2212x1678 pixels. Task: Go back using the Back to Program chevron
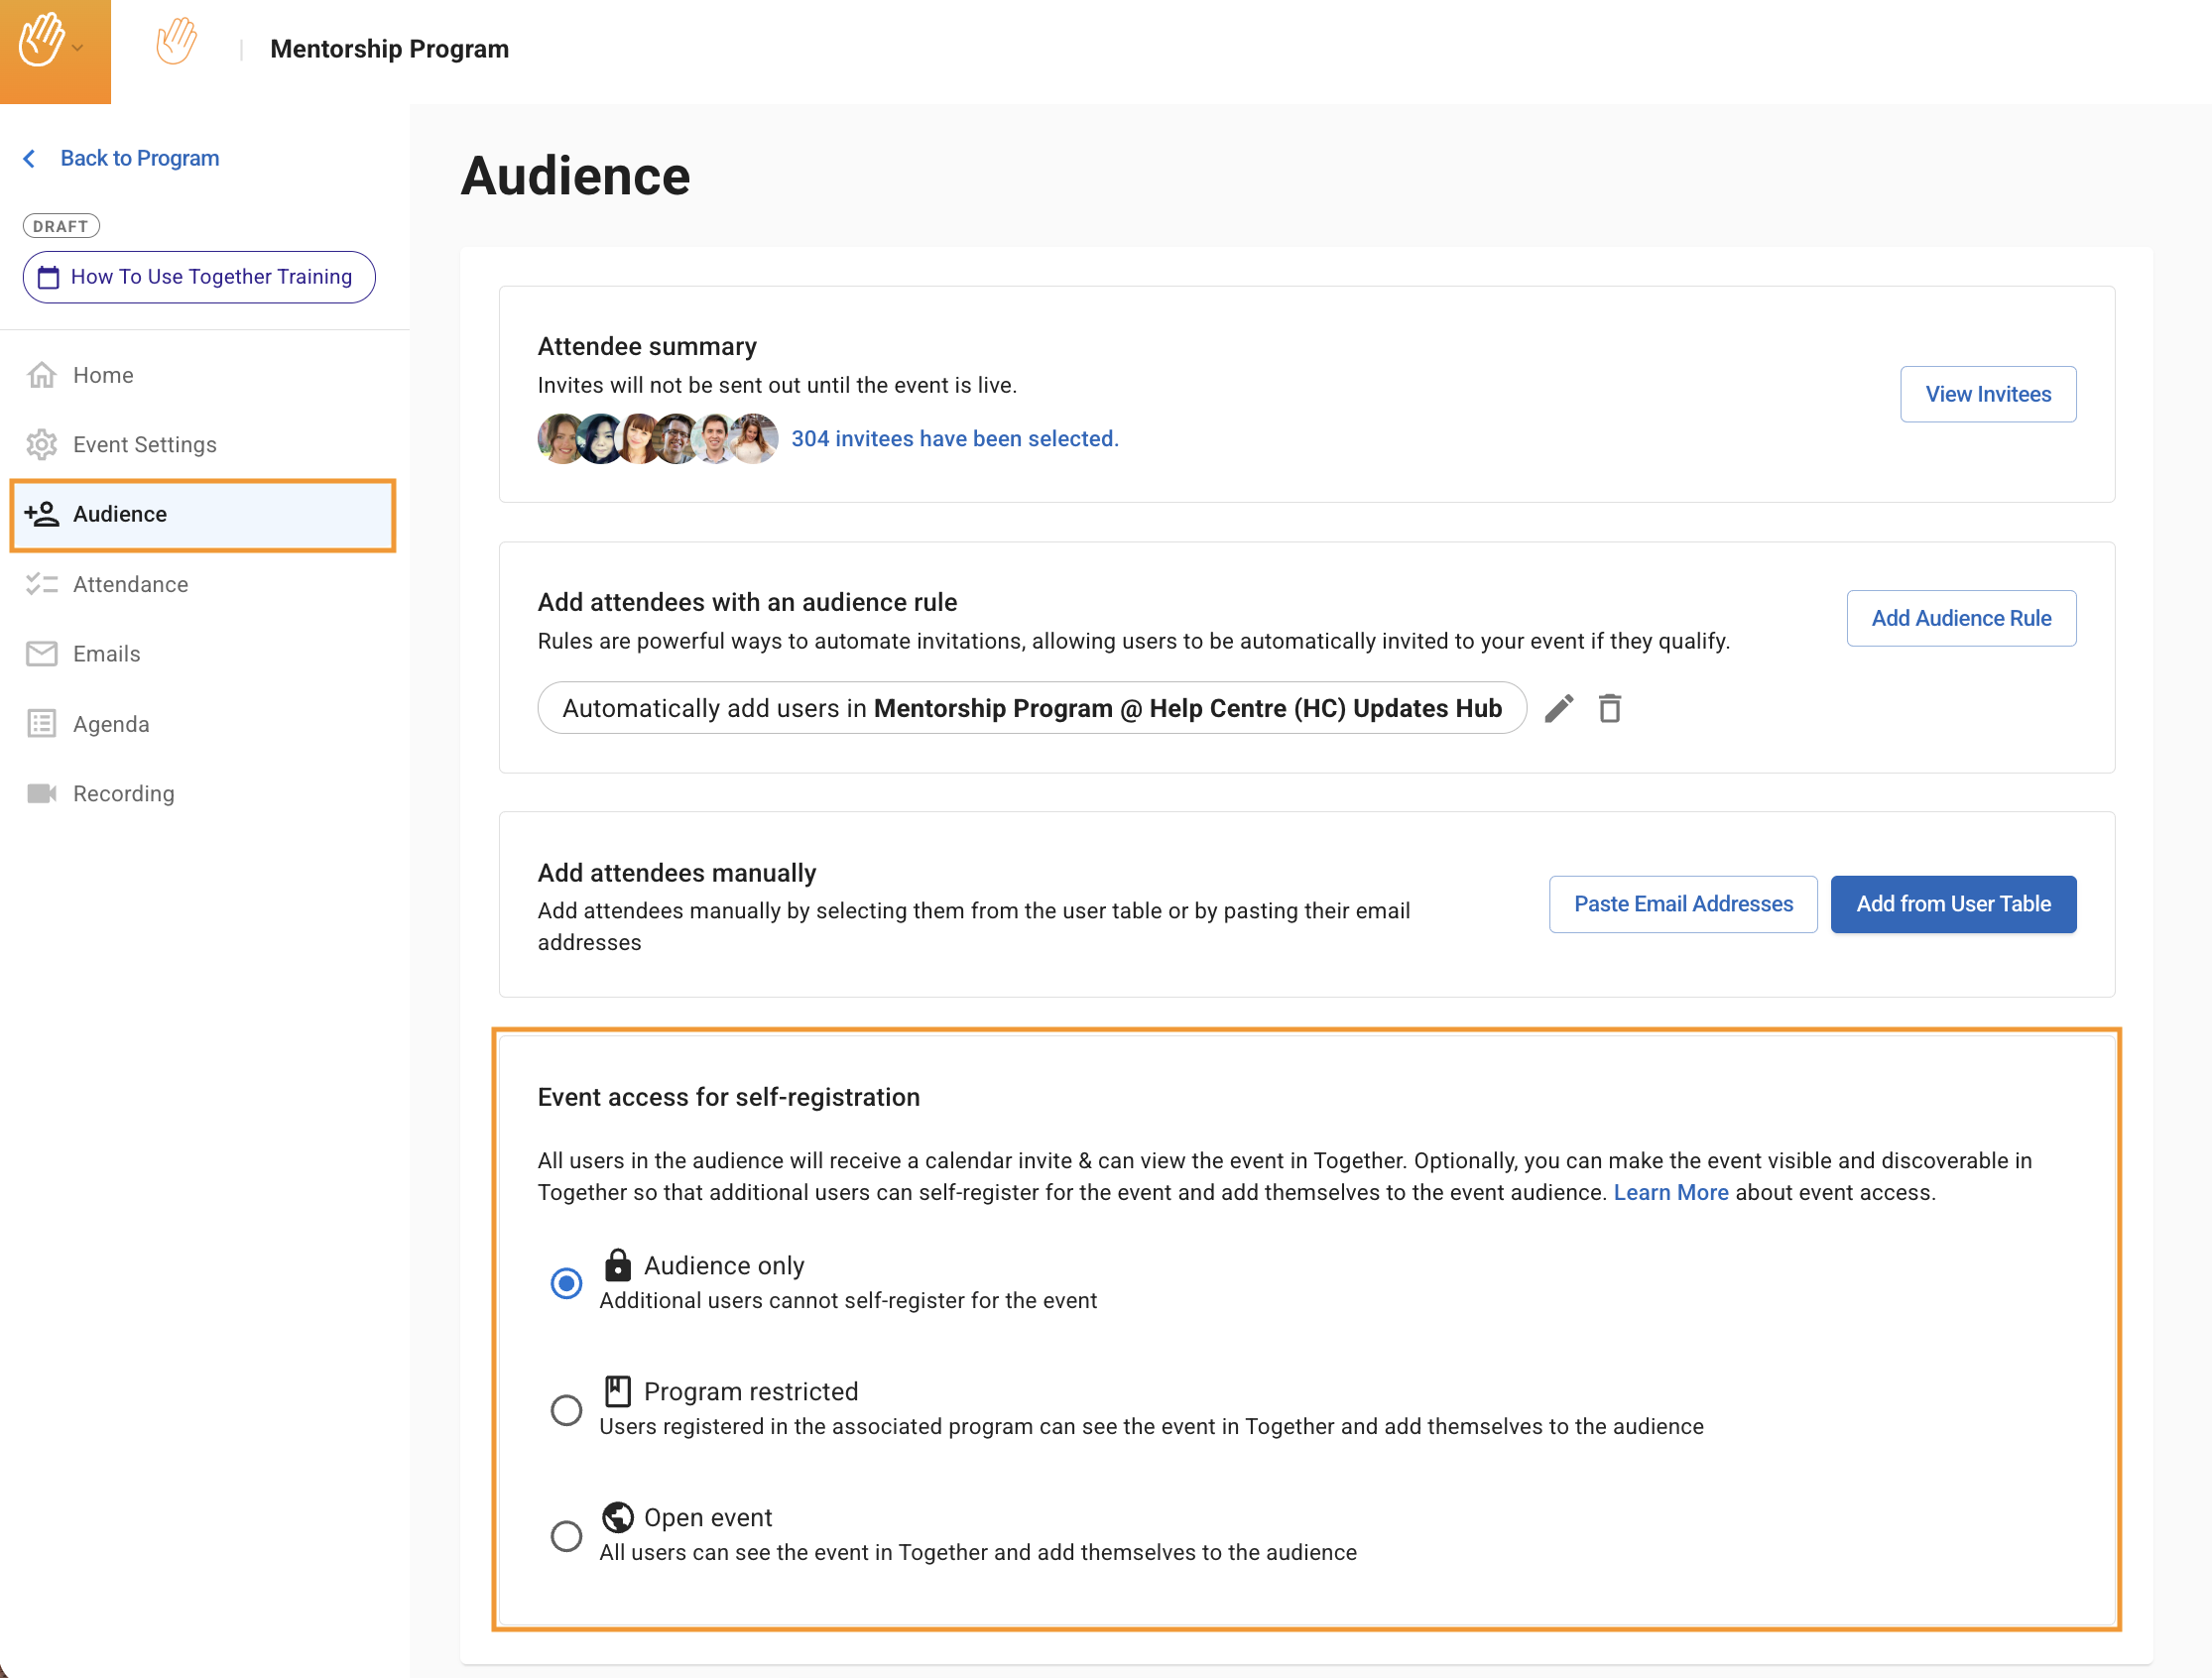[30, 158]
